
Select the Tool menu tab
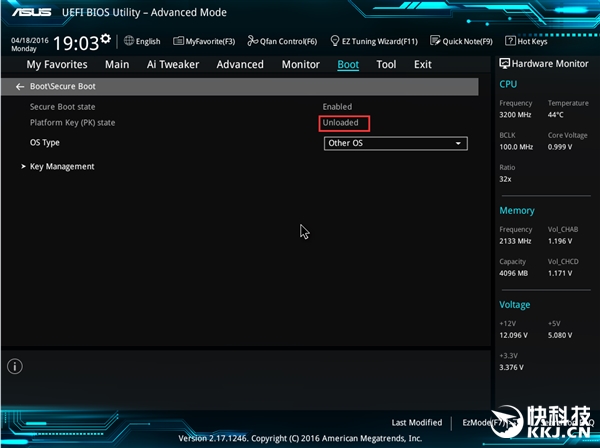coord(386,65)
